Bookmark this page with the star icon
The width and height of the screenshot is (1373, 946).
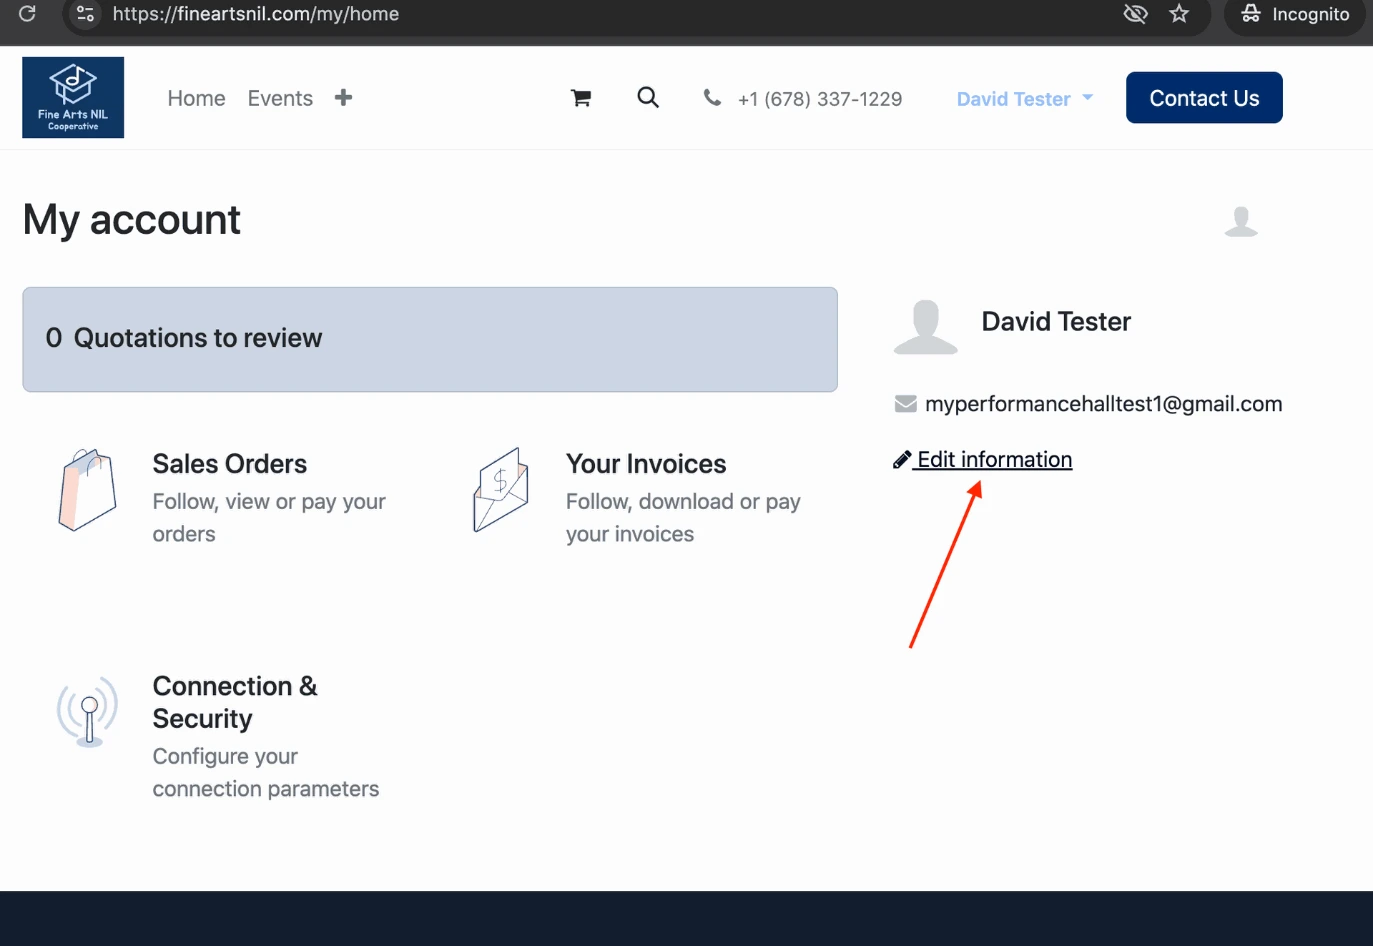(x=1179, y=14)
